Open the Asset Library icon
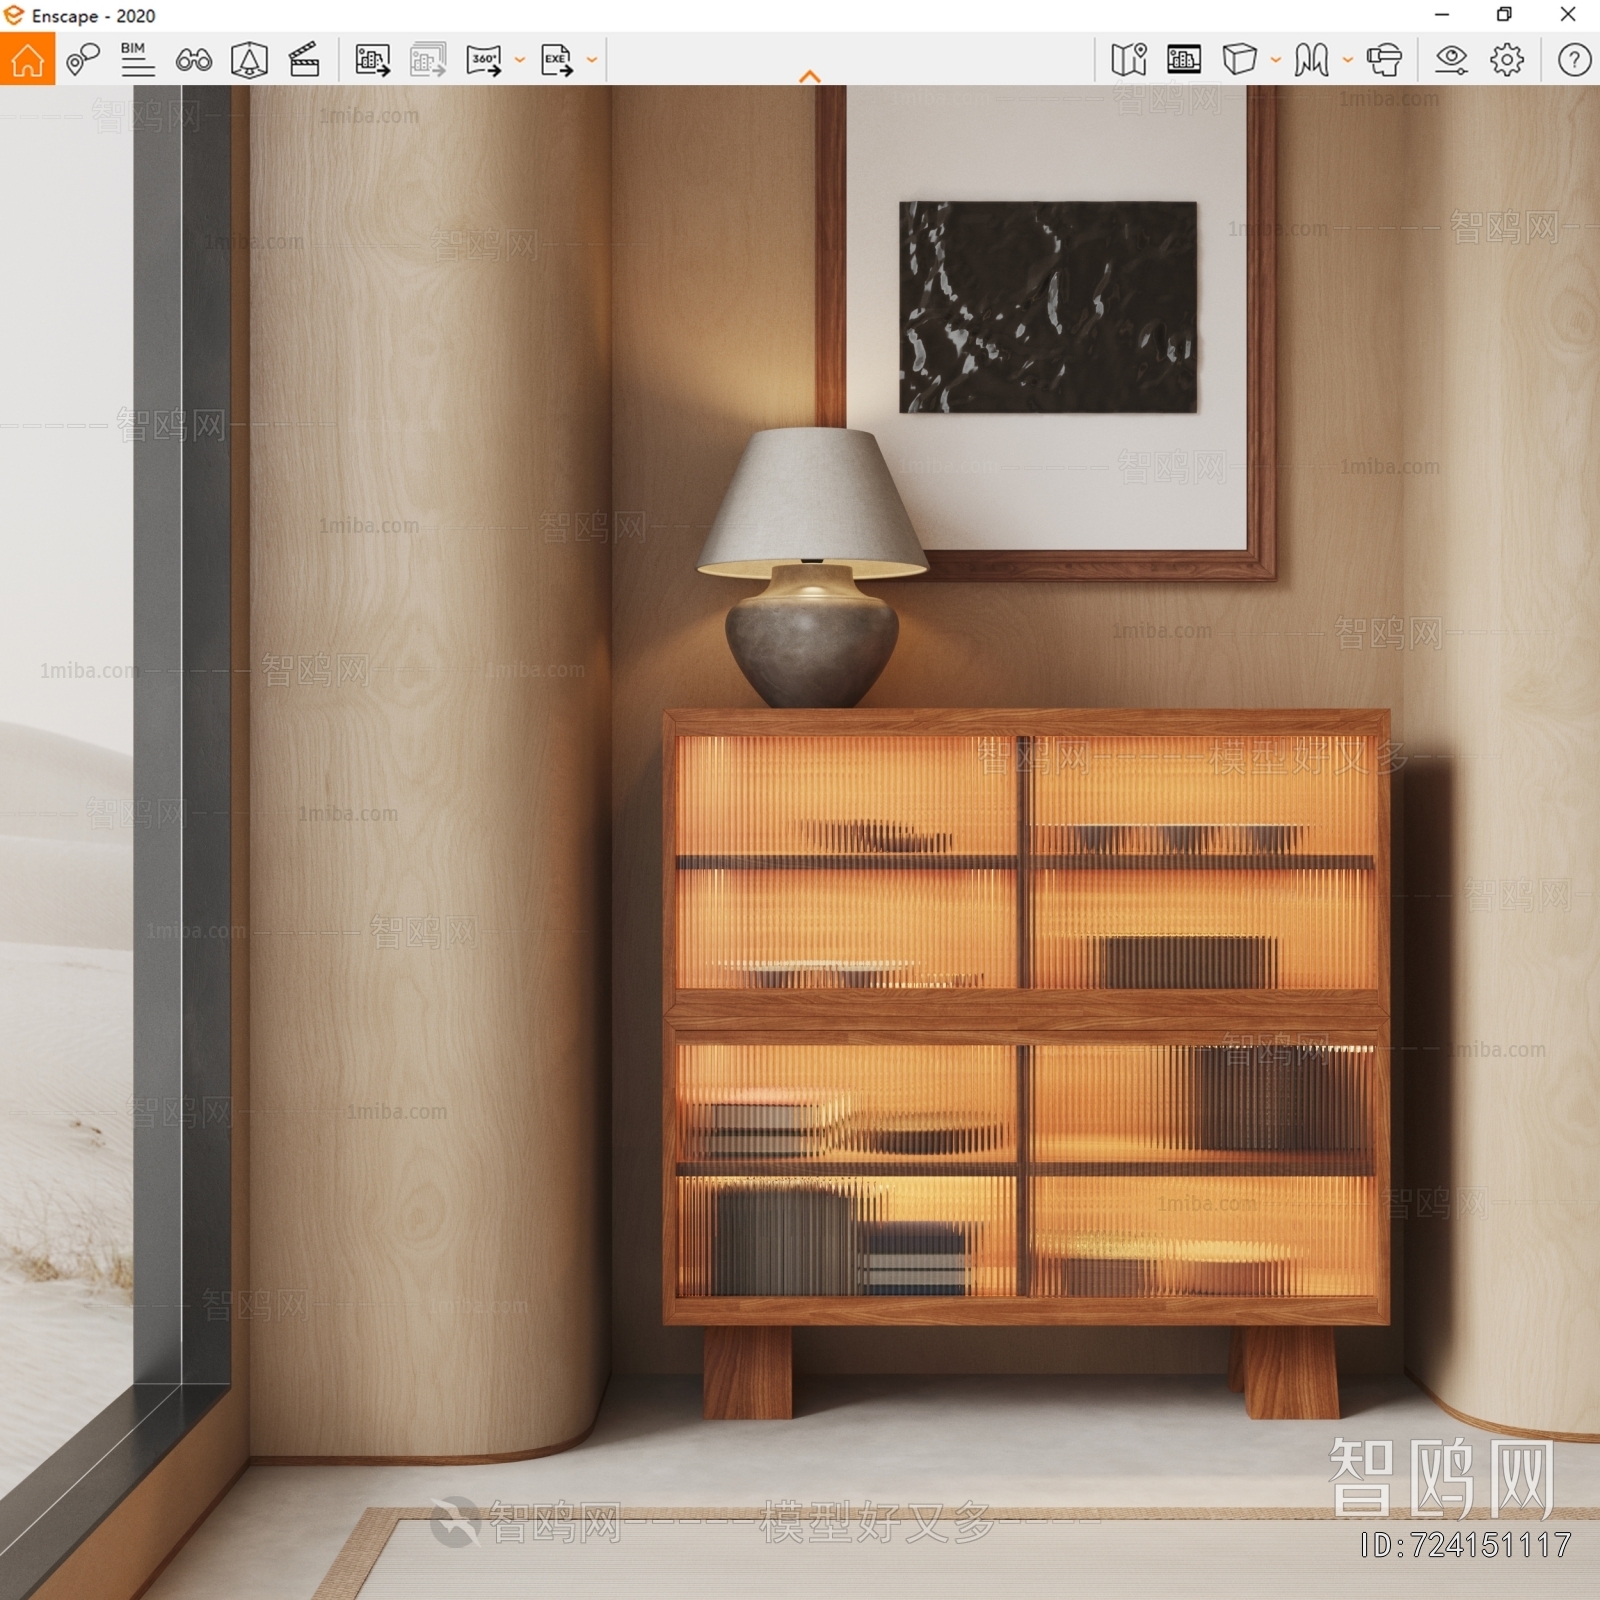 point(1184,59)
